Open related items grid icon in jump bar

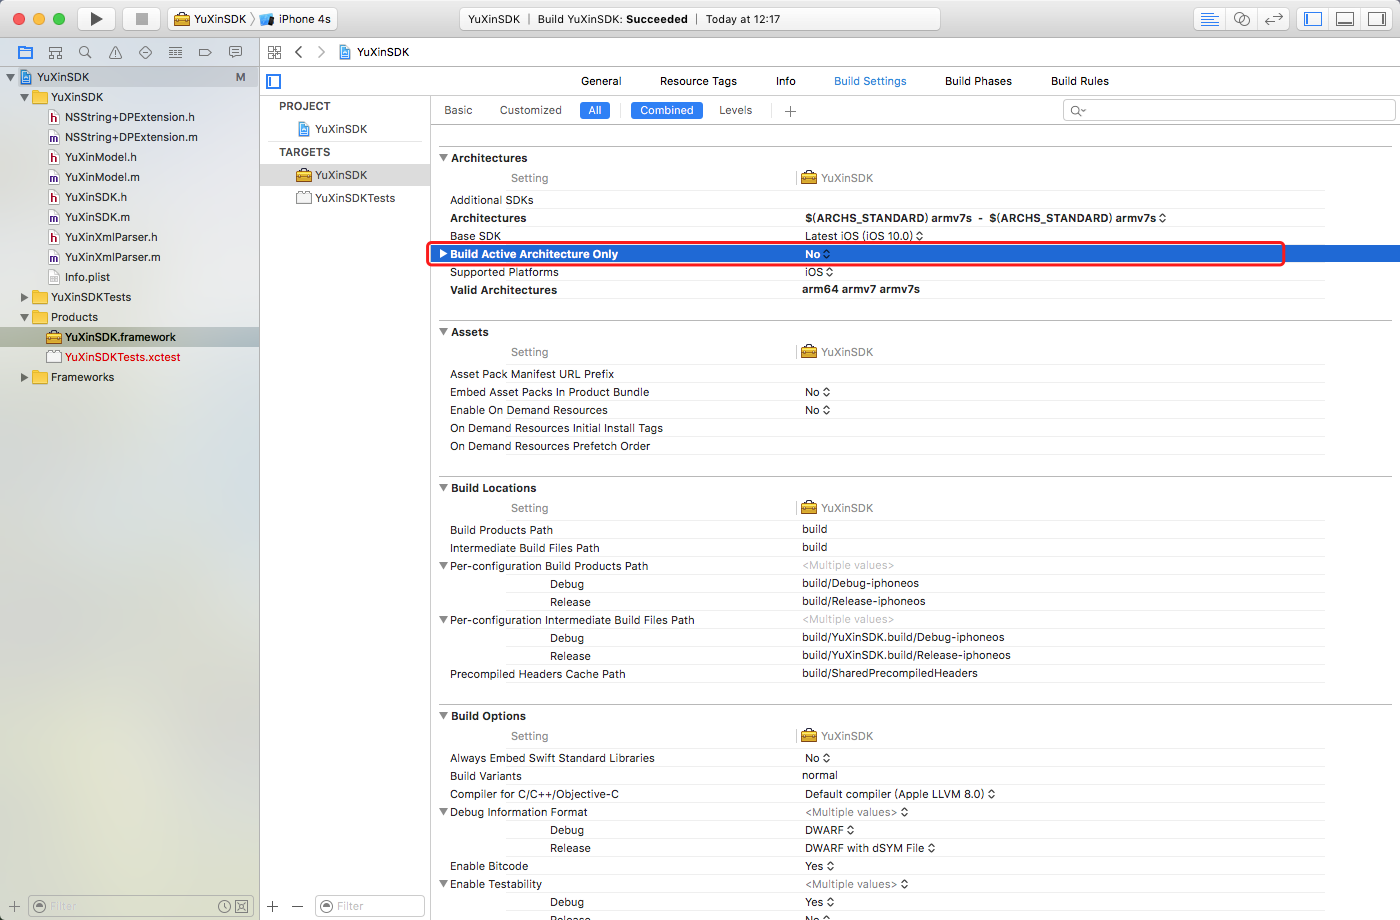click(274, 52)
